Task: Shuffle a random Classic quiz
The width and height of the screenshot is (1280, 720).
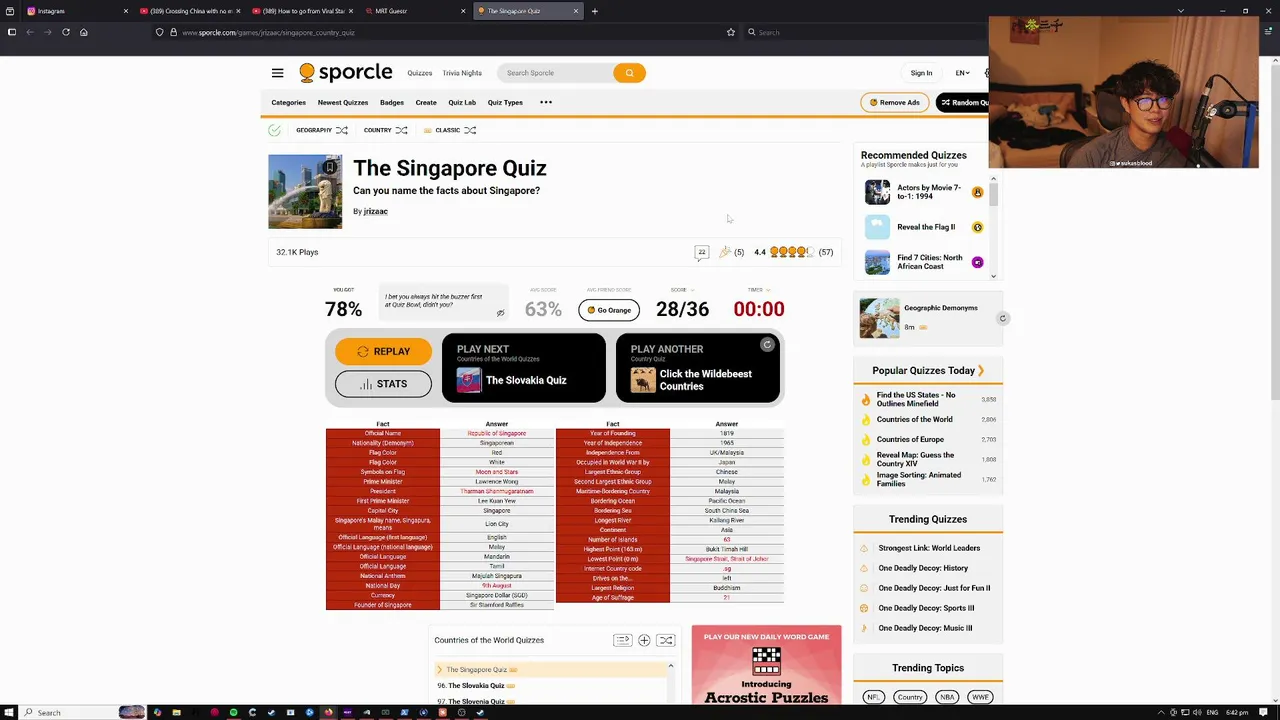Action: 470,130
